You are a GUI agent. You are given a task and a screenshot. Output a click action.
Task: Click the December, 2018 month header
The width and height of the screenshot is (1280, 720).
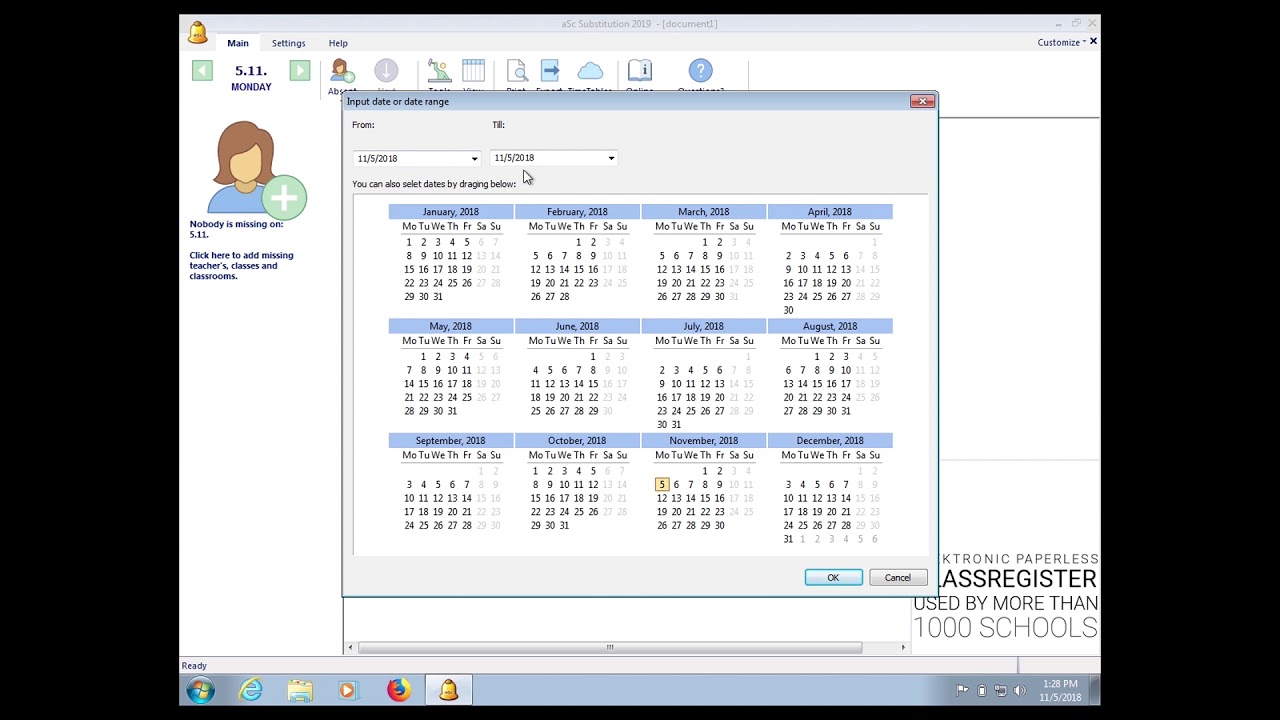830,440
